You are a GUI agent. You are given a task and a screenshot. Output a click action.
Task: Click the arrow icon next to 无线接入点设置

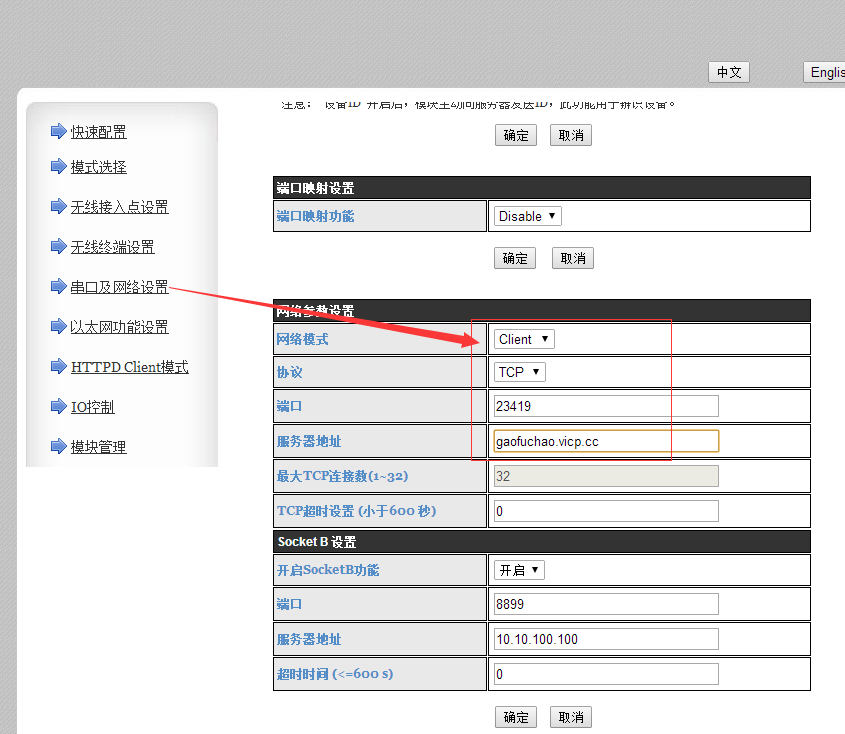coord(58,207)
